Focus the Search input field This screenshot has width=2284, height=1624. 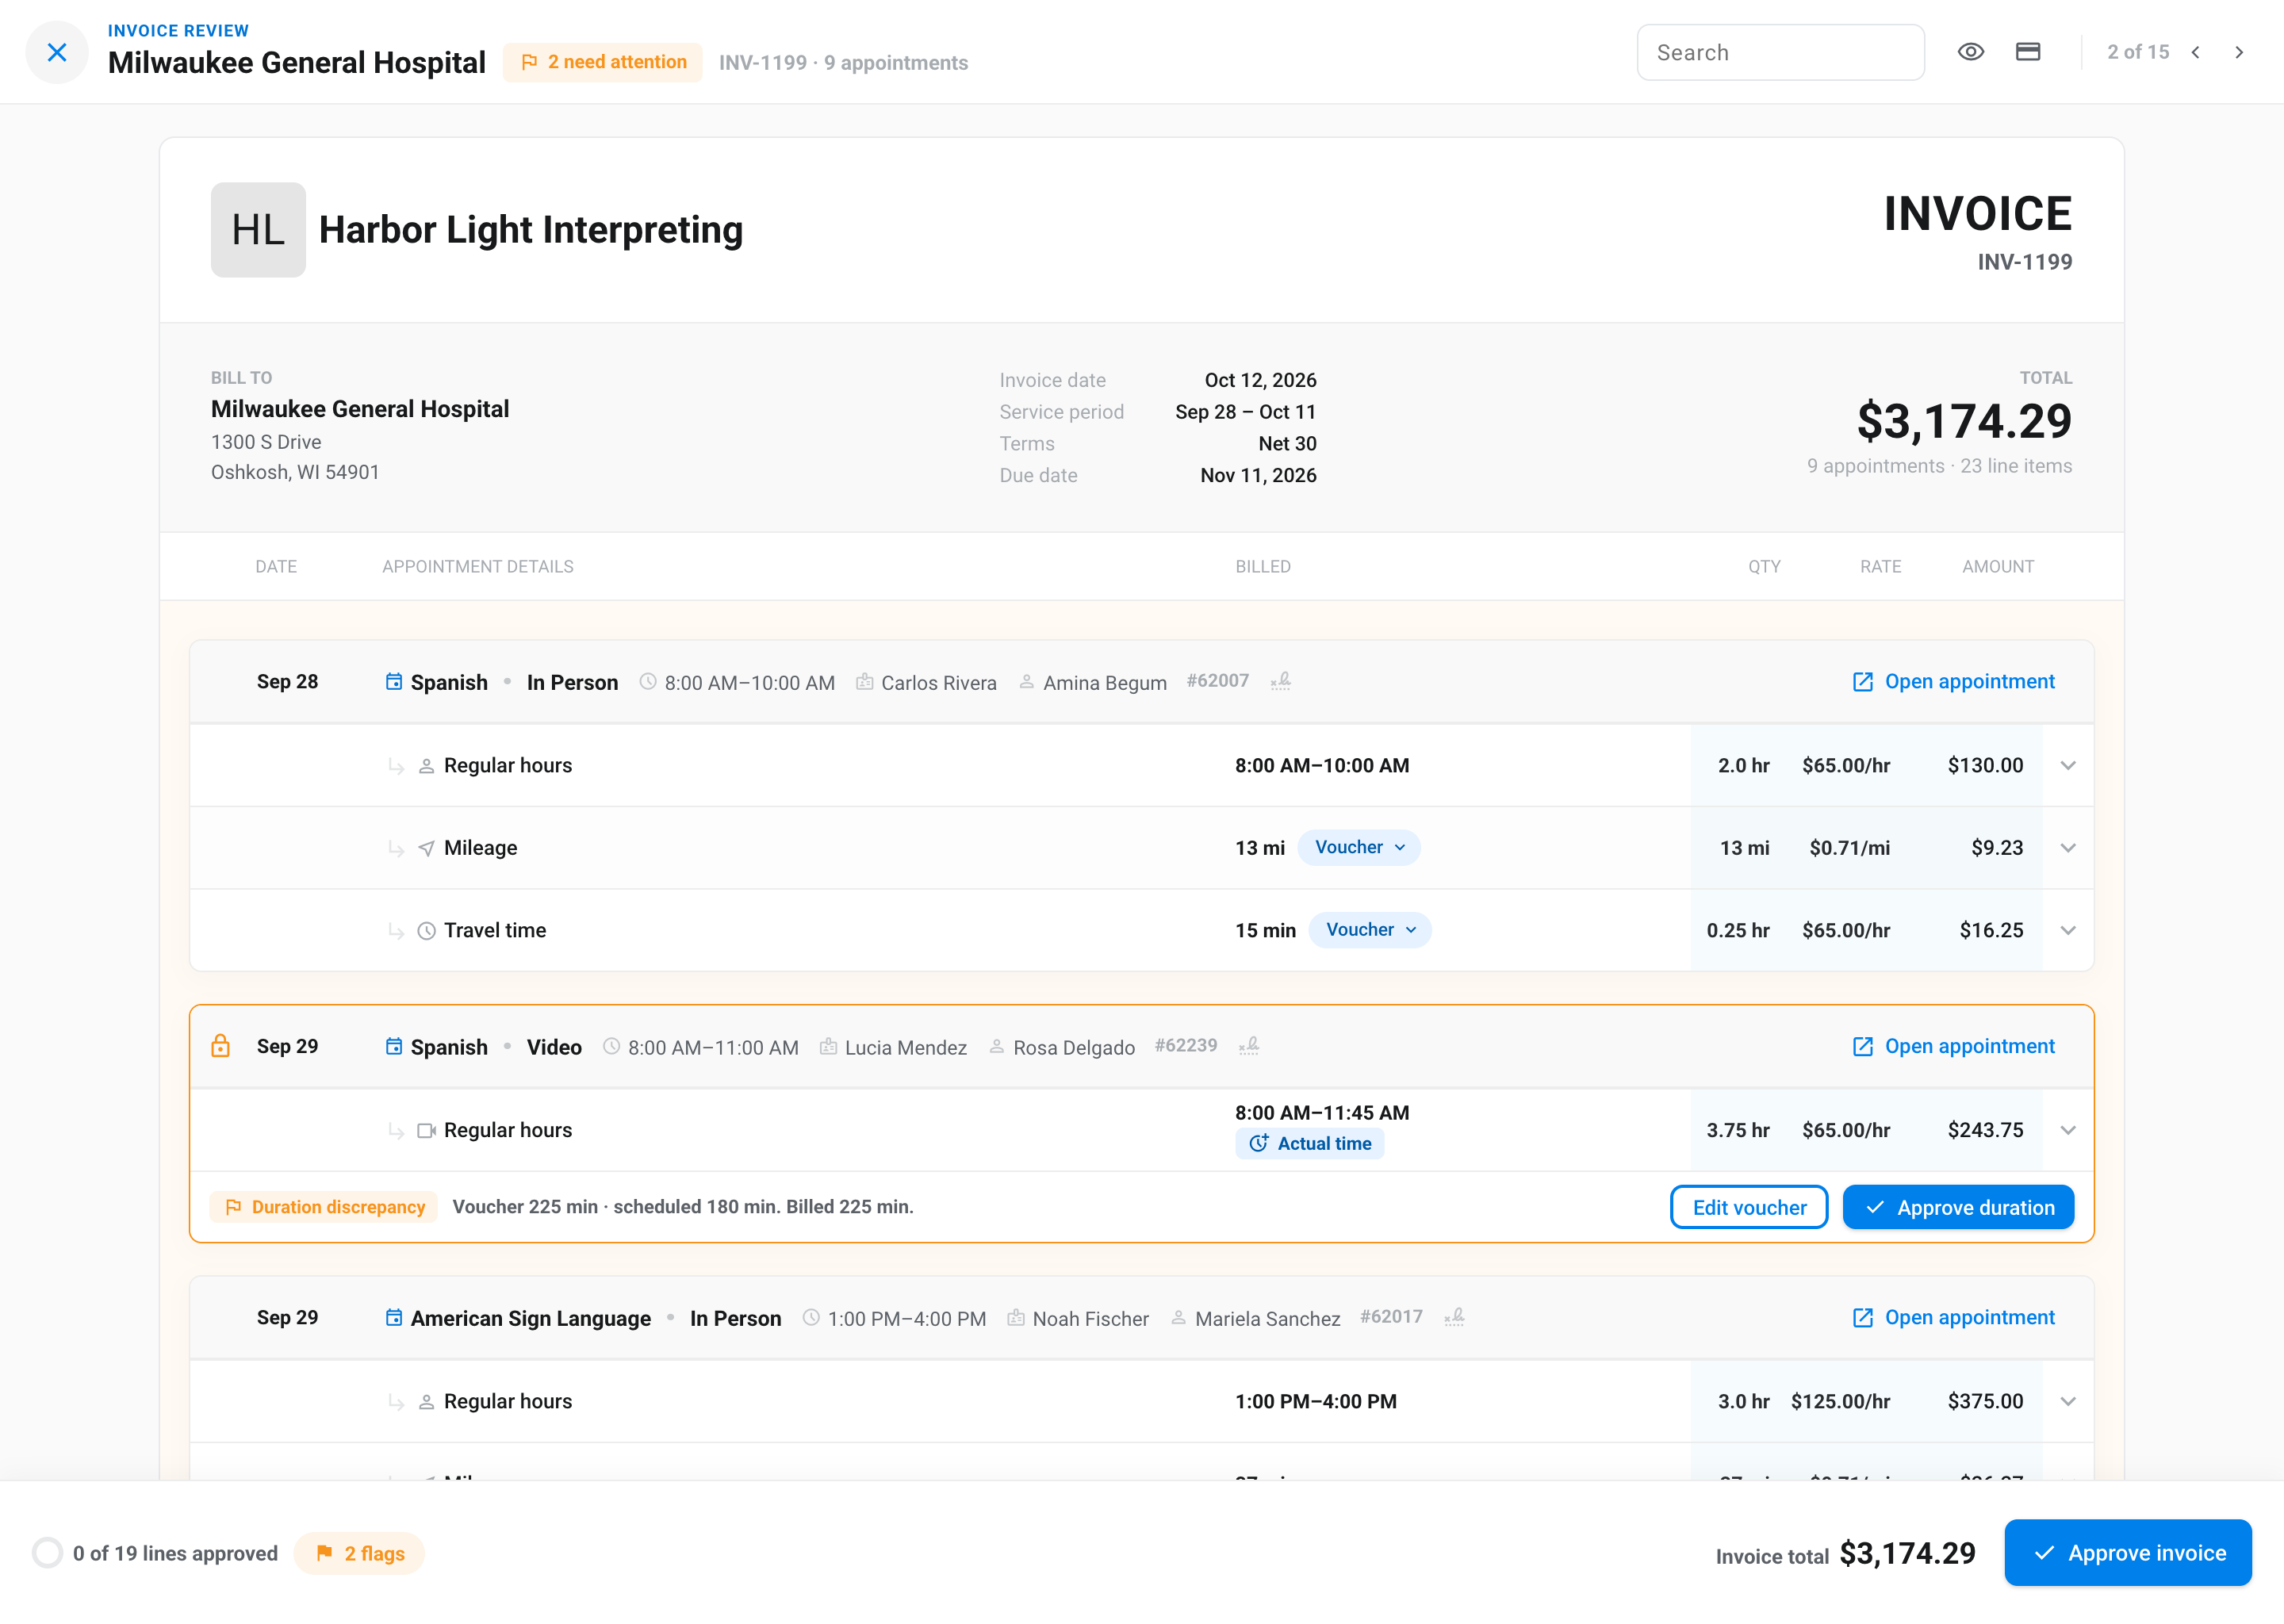1780,52
